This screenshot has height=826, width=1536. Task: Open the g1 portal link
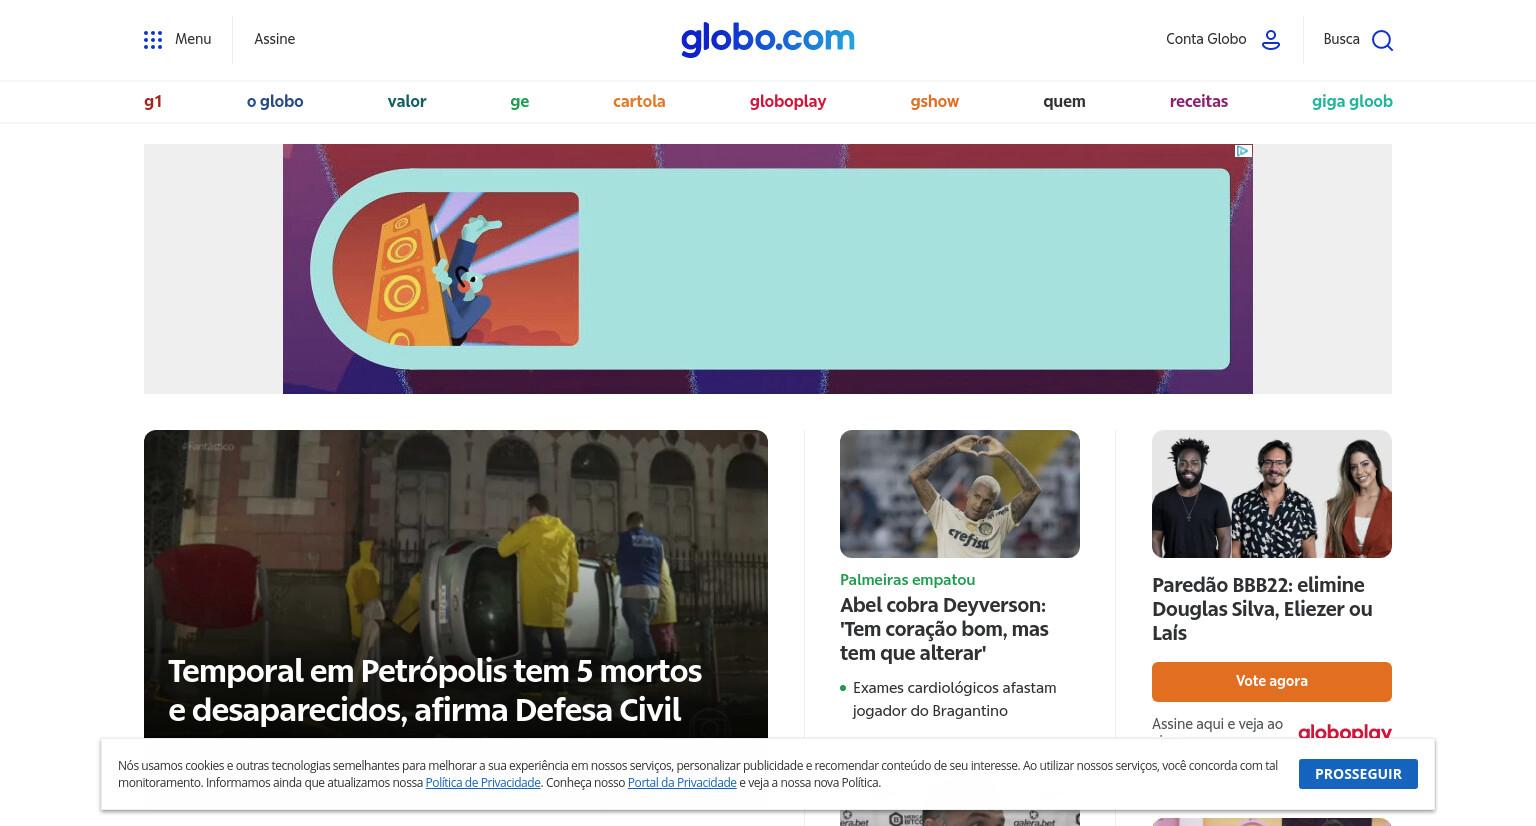point(153,101)
